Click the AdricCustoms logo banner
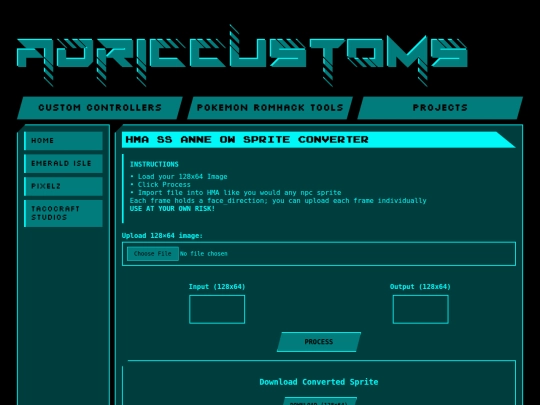Viewport: 540px width, 405px height. (242, 55)
